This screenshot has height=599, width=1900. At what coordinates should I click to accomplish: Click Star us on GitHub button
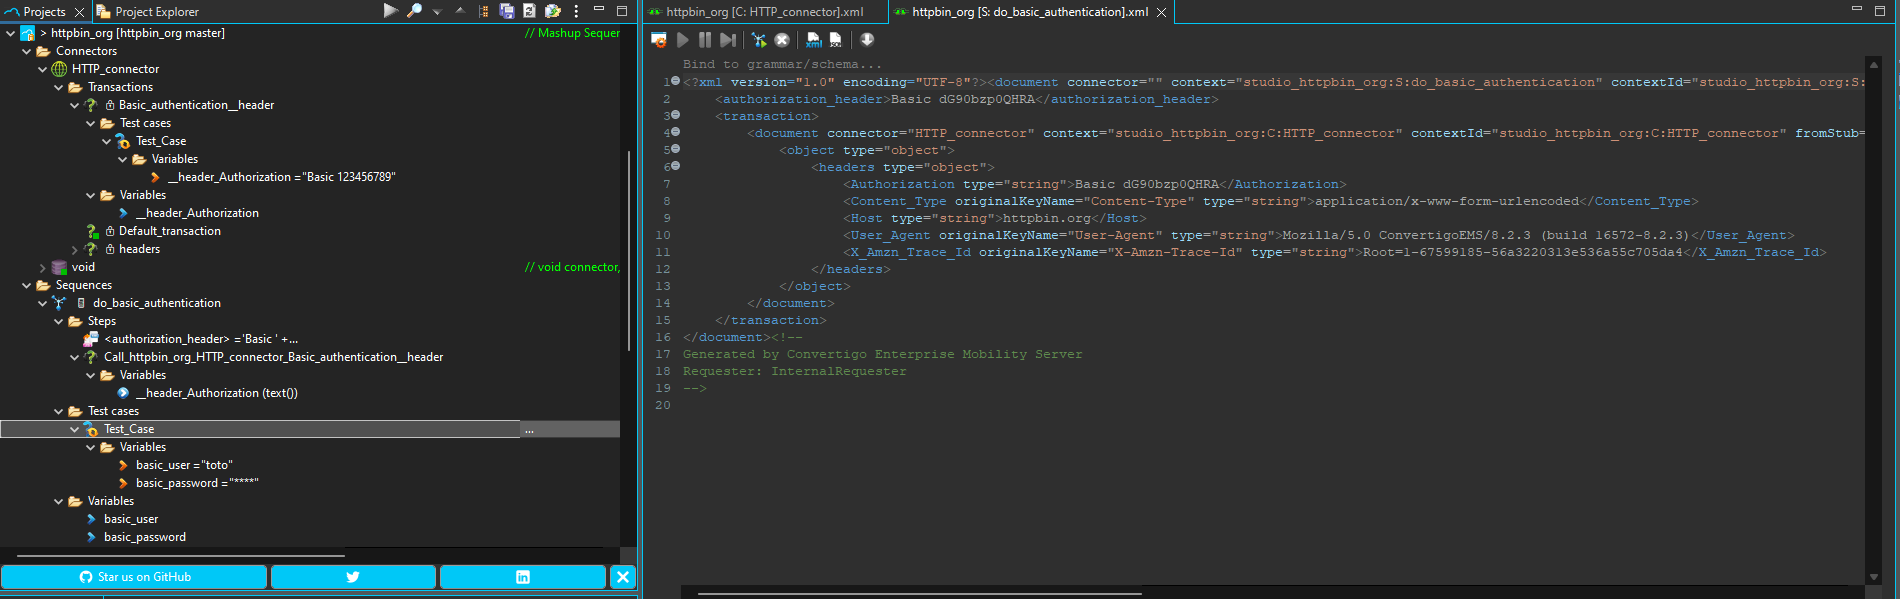point(134,577)
